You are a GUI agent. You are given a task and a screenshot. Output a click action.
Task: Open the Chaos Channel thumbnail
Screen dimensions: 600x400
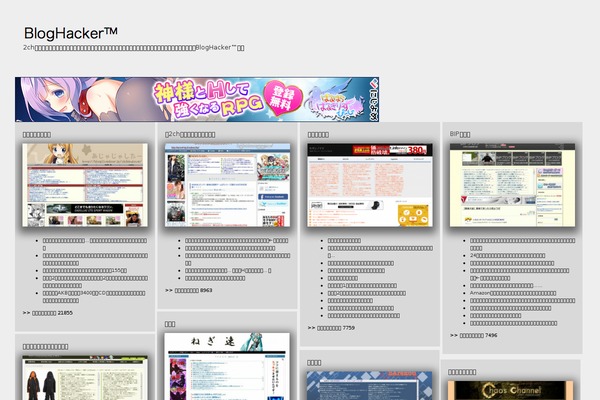[510, 390]
